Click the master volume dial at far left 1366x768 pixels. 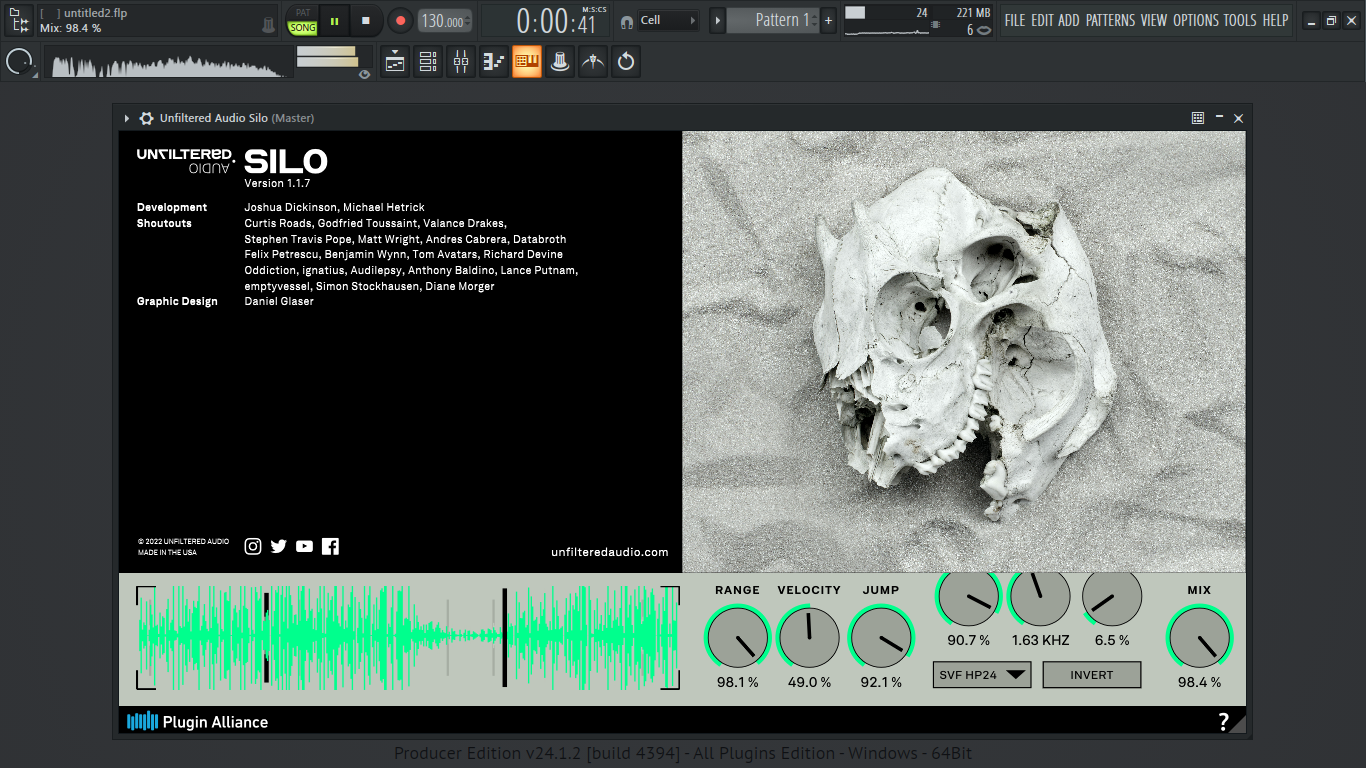(x=19, y=62)
